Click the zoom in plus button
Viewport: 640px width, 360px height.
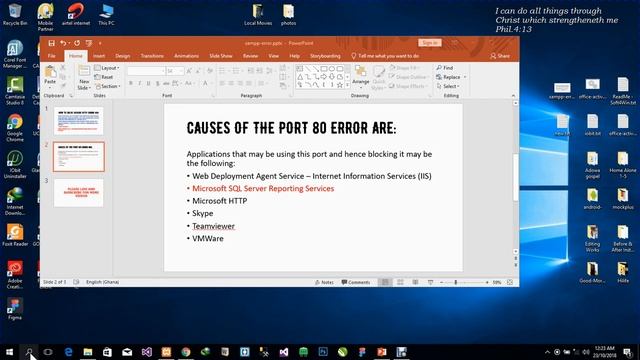487,282
